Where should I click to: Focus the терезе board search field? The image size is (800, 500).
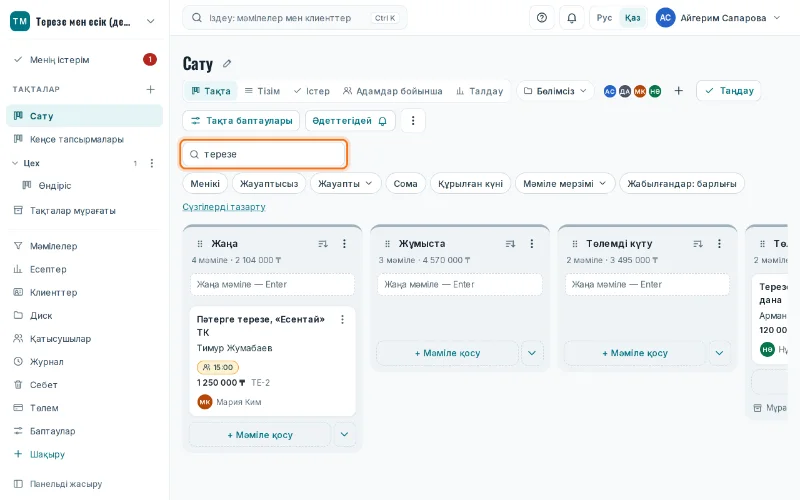point(264,154)
